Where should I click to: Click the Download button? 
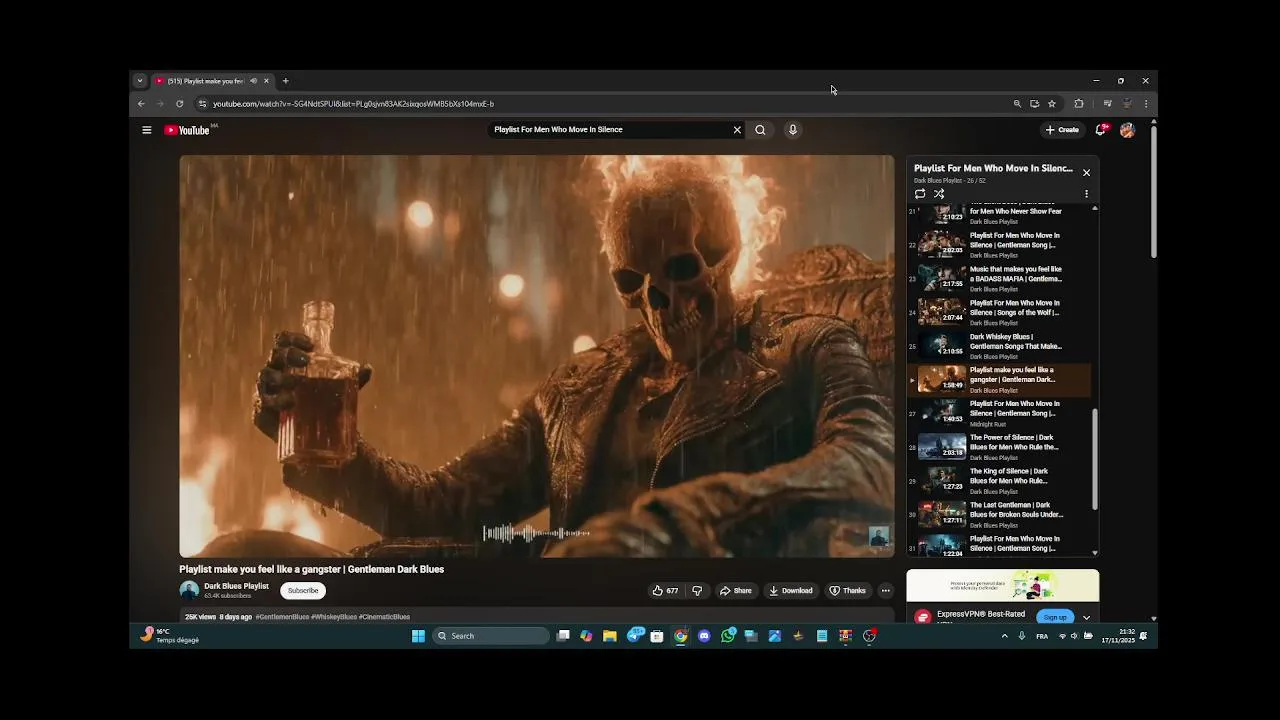coord(791,591)
